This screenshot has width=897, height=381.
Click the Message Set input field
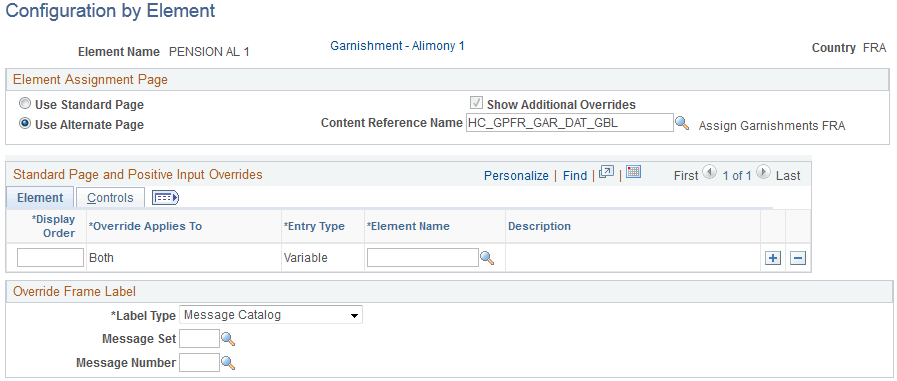coord(199,339)
